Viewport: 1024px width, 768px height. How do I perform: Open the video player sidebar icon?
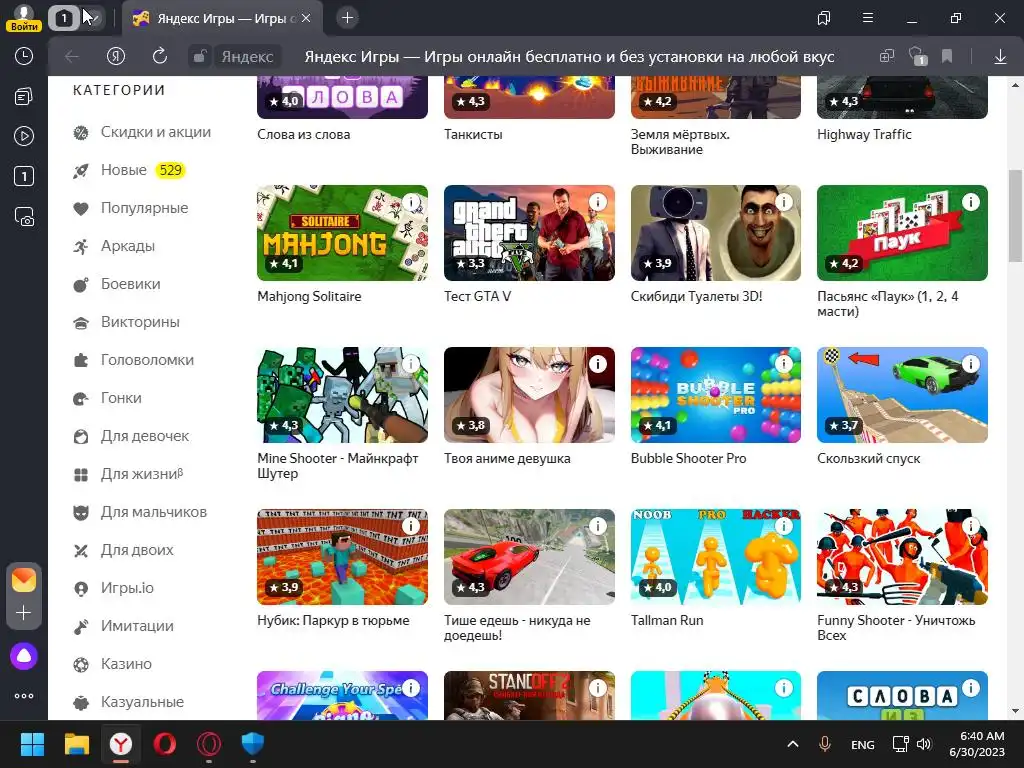click(24, 136)
